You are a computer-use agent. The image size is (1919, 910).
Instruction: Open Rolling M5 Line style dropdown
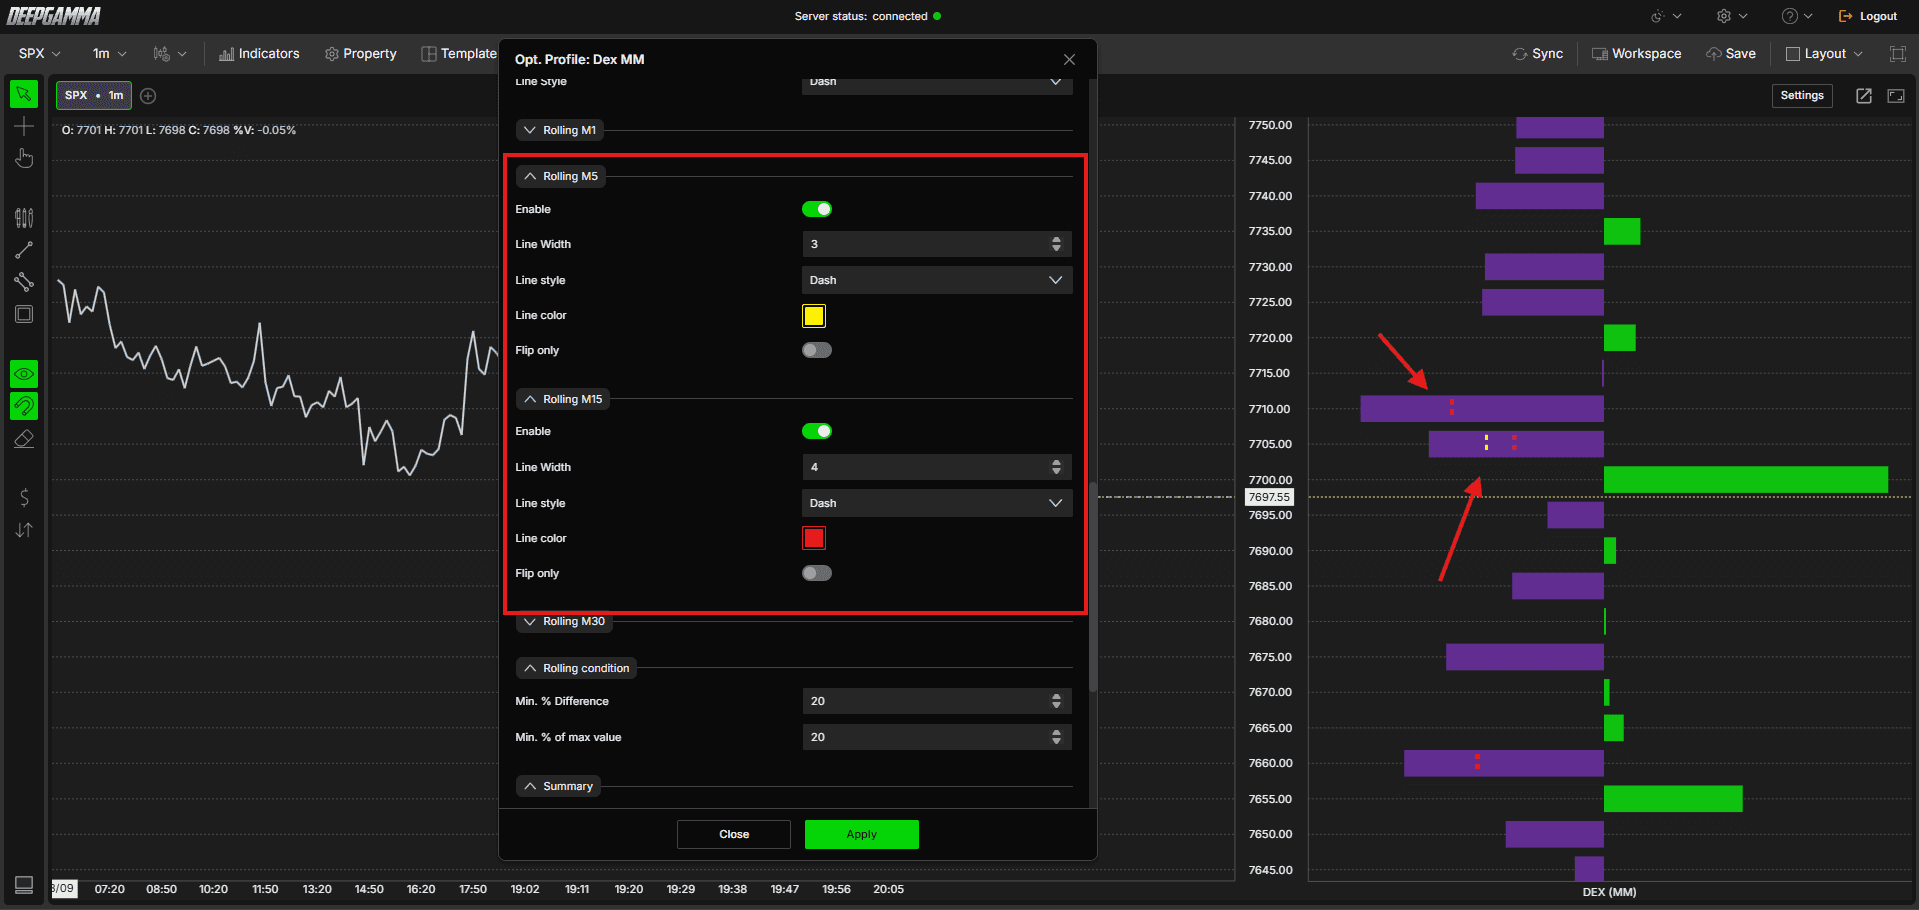(x=937, y=280)
